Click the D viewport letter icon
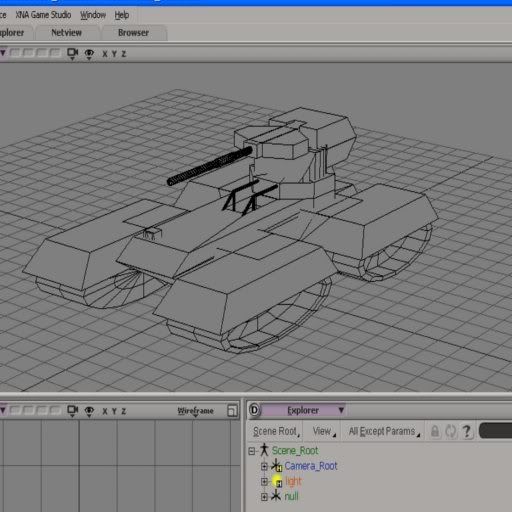This screenshot has width=512, height=512. coord(254,410)
